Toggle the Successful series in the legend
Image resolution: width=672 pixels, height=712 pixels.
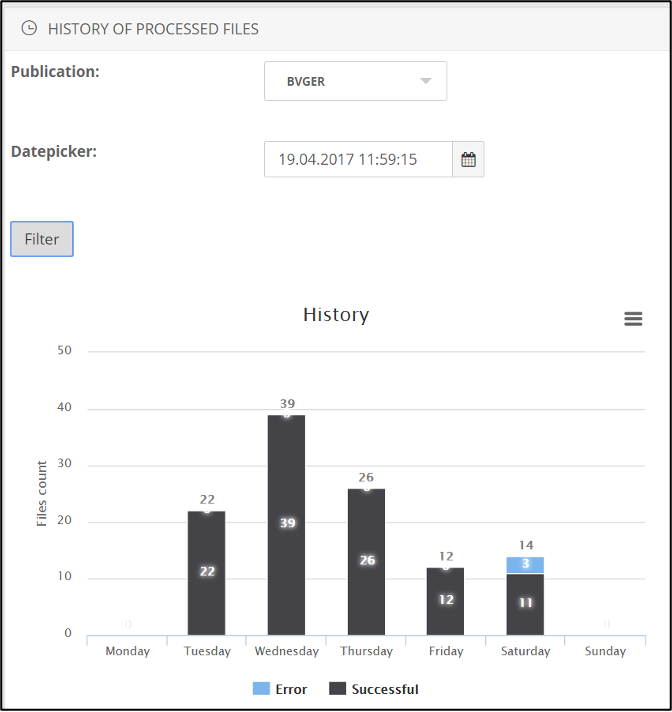[374, 689]
